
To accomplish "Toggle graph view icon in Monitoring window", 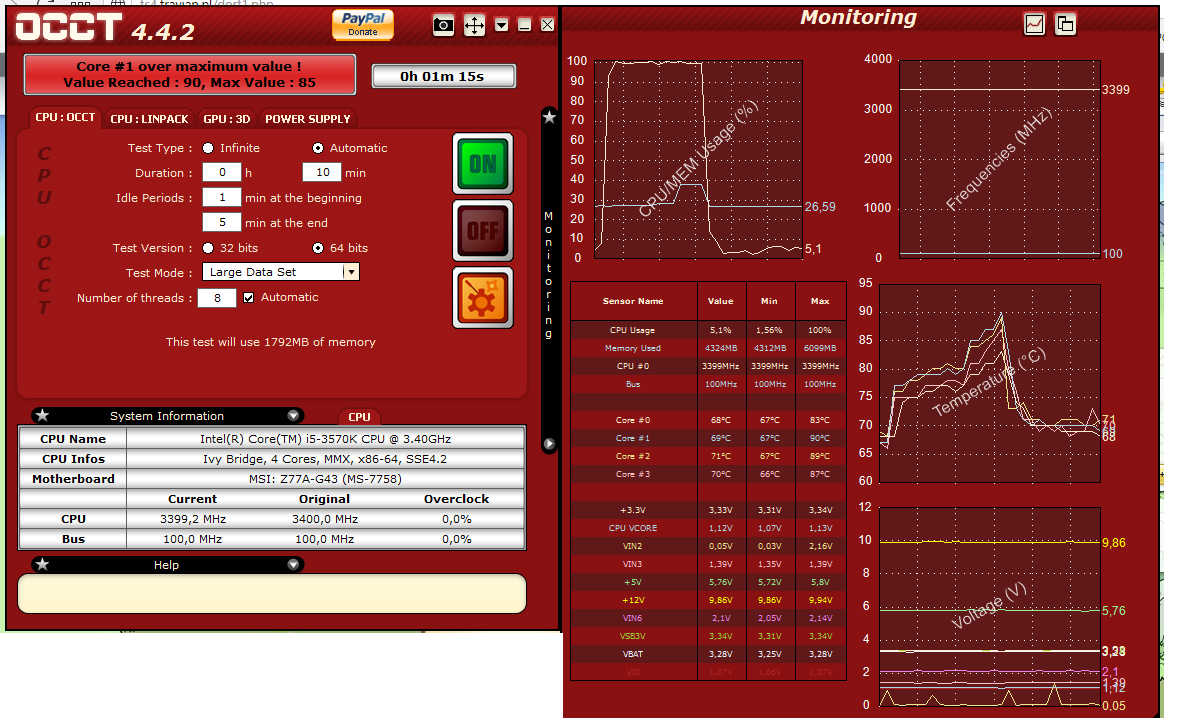I will tap(1035, 24).
